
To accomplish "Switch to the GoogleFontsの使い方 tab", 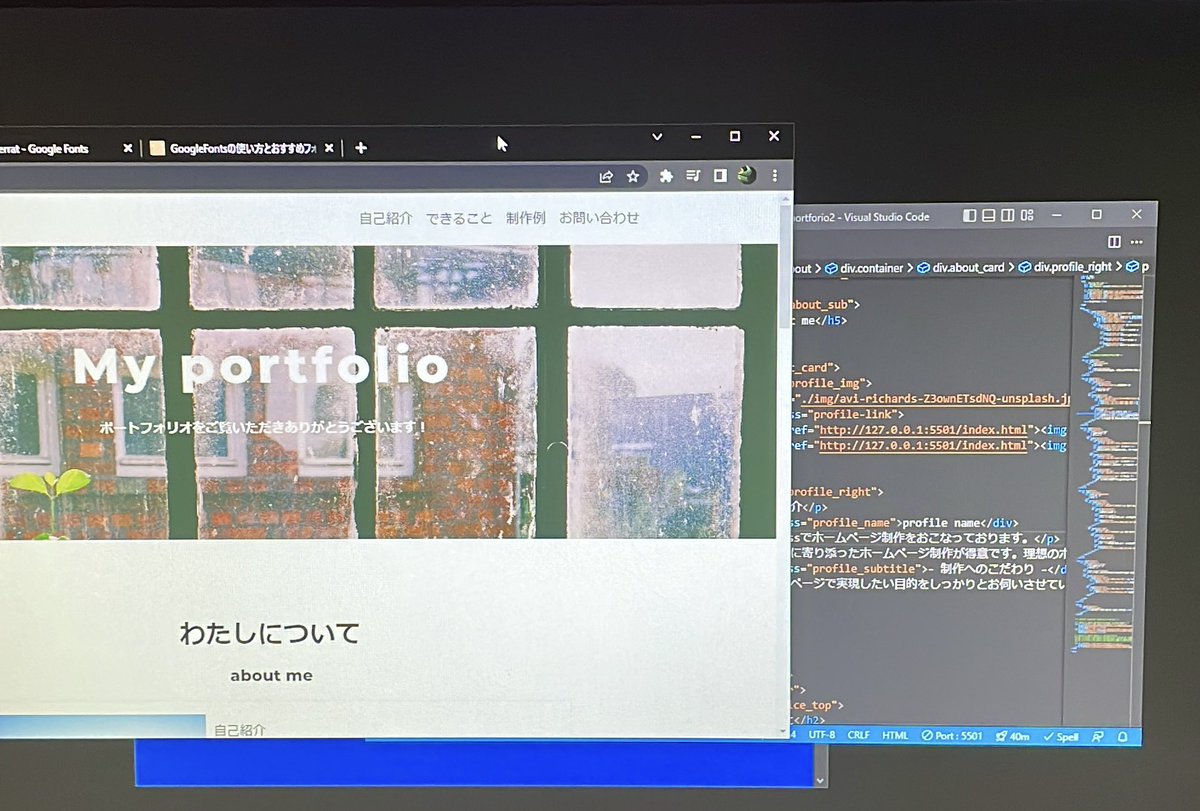I will pyautogui.click(x=235, y=146).
